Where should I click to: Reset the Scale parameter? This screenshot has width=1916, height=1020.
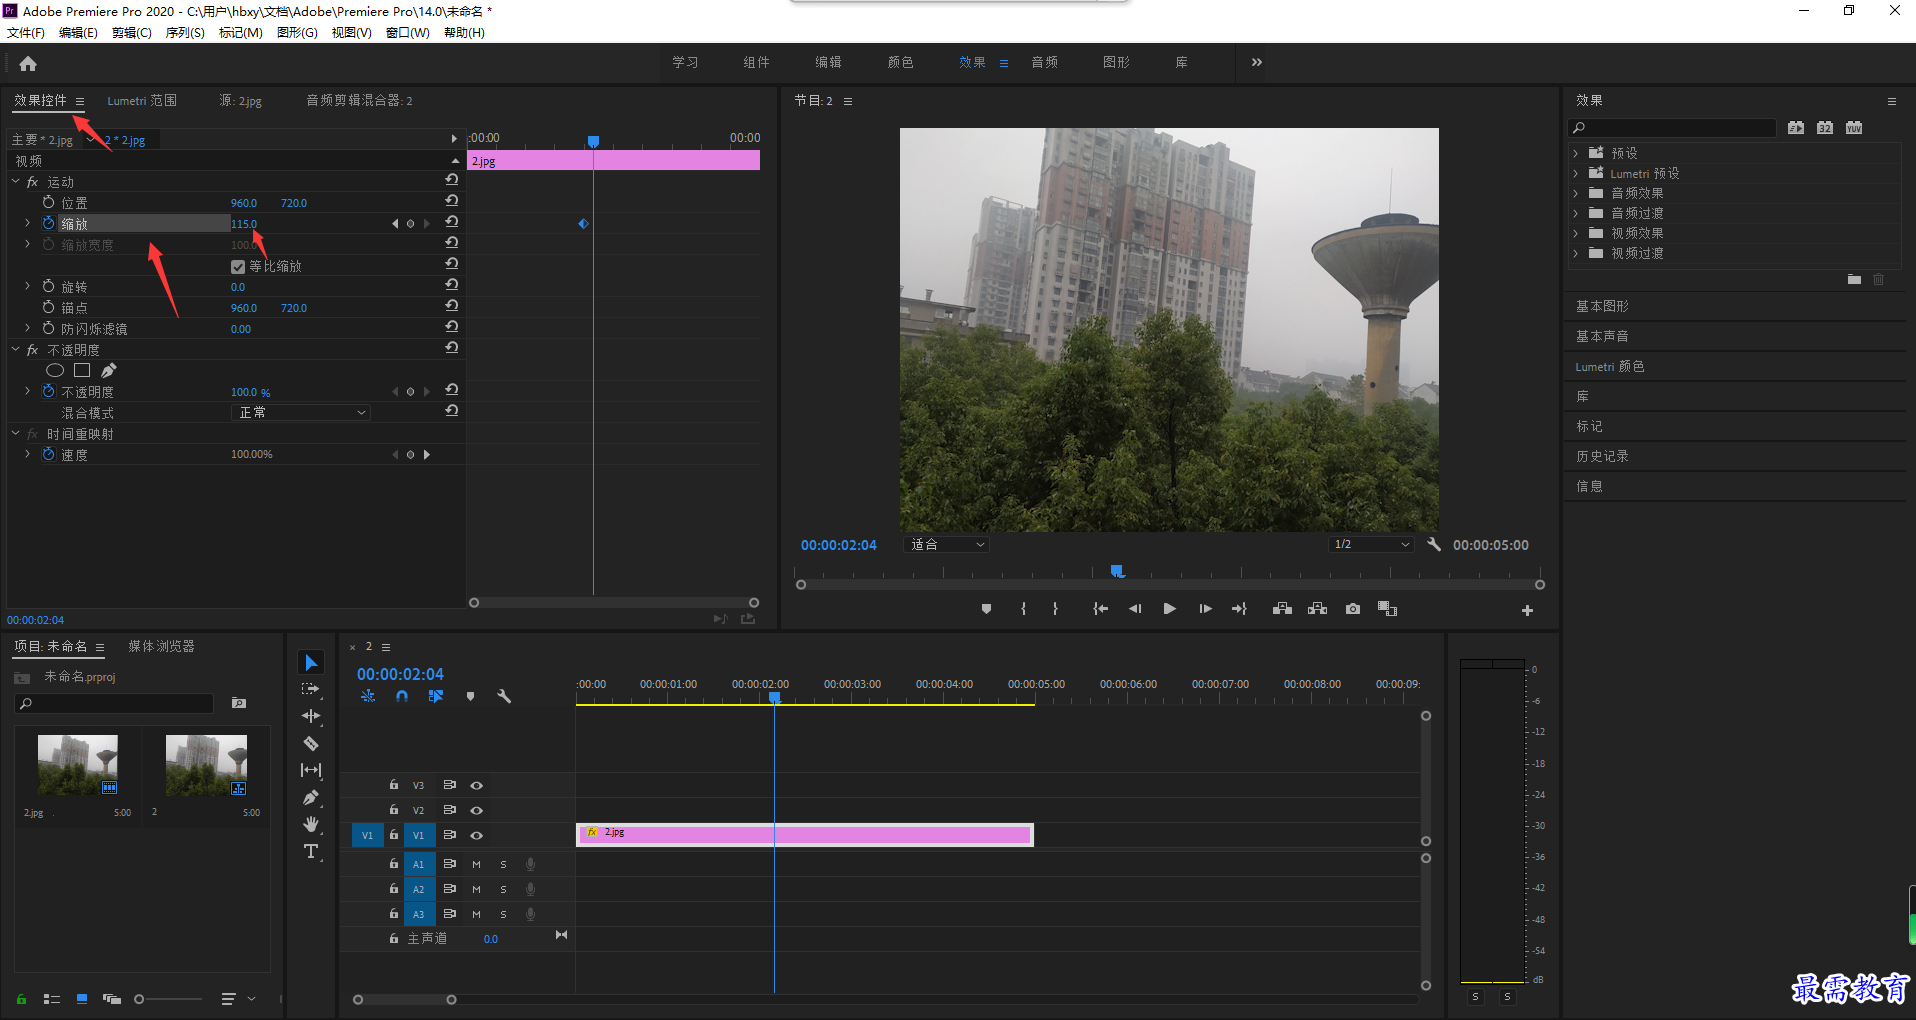[x=452, y=221]
